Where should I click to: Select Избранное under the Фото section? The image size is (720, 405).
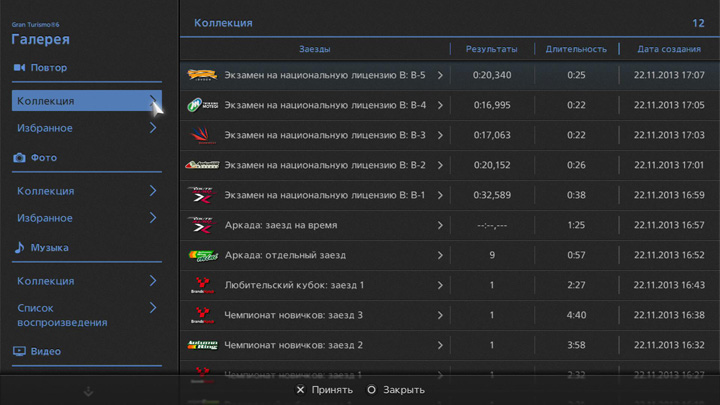tap(45, 218)
